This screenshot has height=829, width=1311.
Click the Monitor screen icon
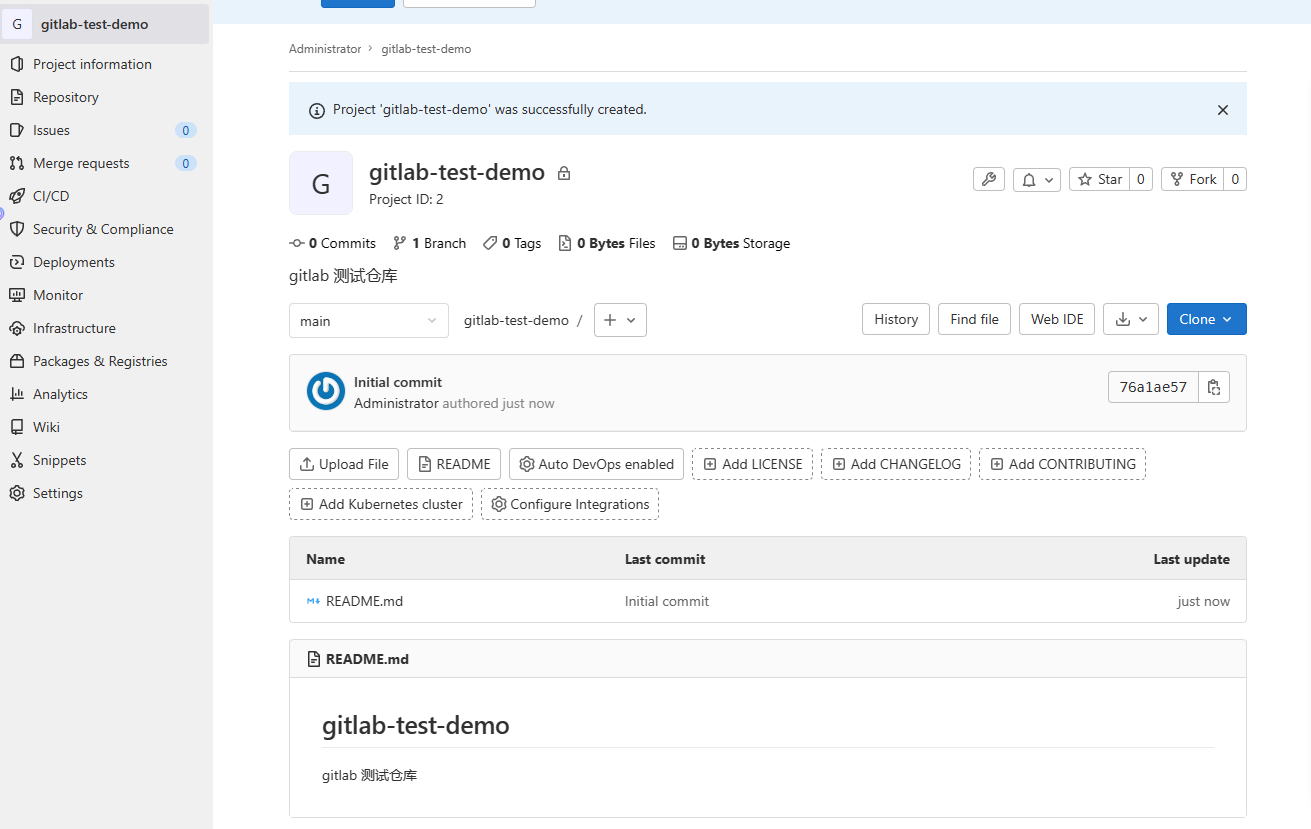coord(16,295)
